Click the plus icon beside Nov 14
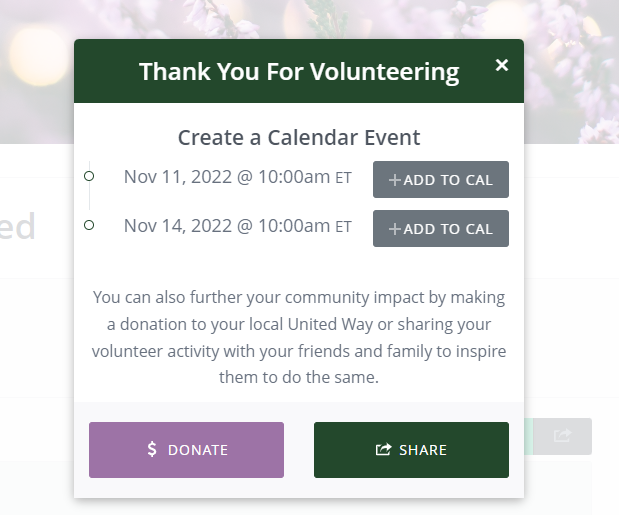The image size is (619, 515). click(395, 229)
